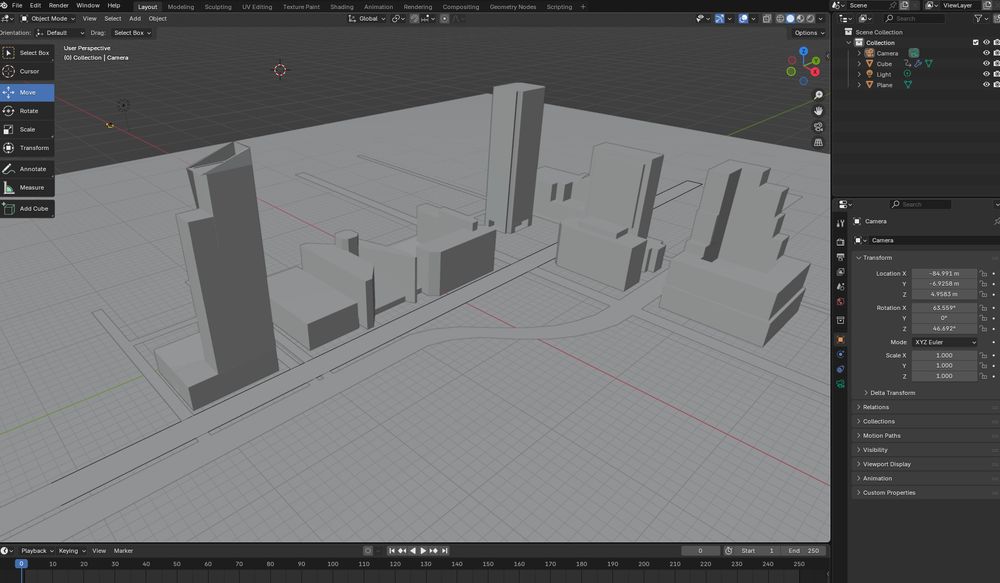The height and width of the screenshot is (583, 1000).
Task: Open the Object Constraints properties tab
Action: coord(841,369)
